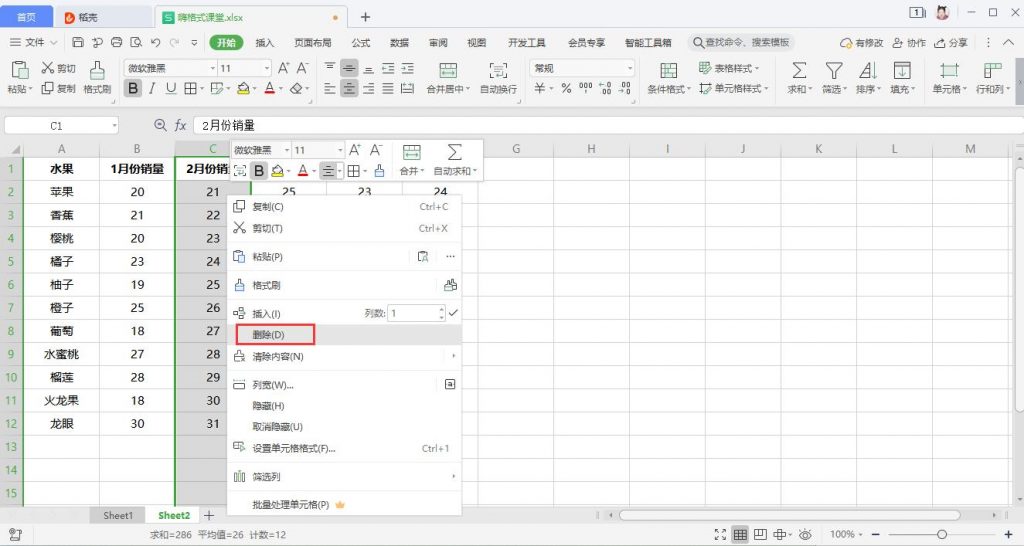Click reading mode eye icon in status bar
1024x546 pixels.
[x=805, y=534]
